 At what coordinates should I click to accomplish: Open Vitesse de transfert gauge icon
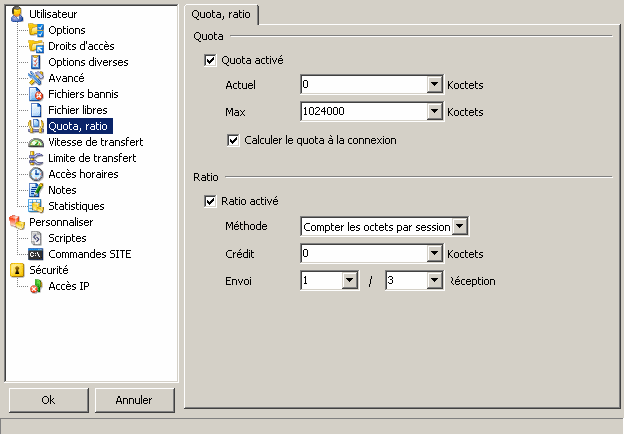click(x=36, y=142)
